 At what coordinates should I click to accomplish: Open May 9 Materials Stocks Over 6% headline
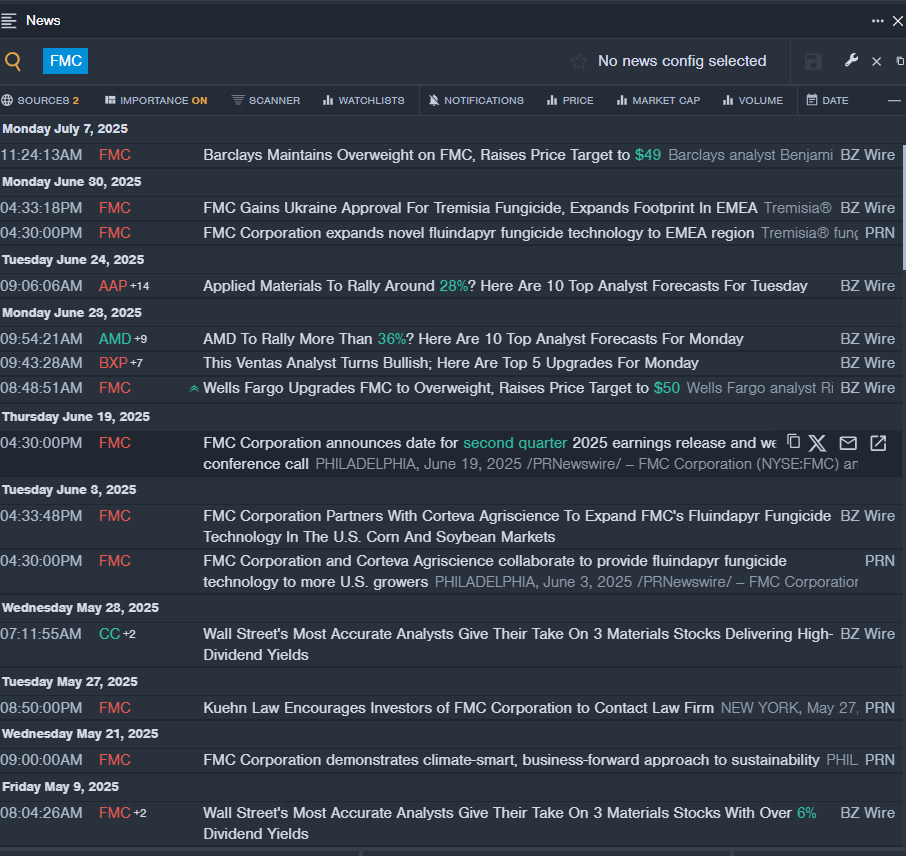[x=510, y=823]
